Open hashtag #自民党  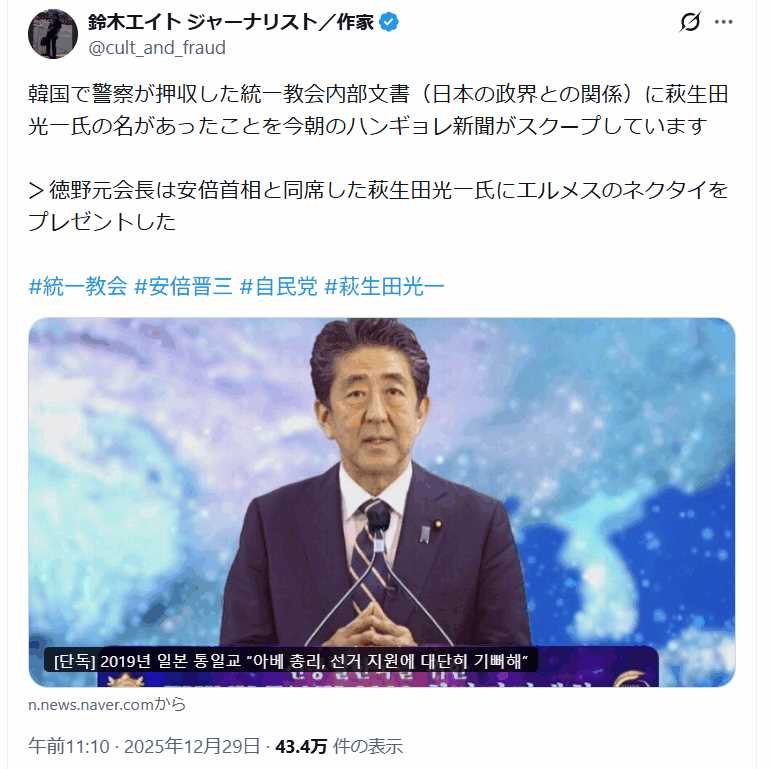click(279, 286)
